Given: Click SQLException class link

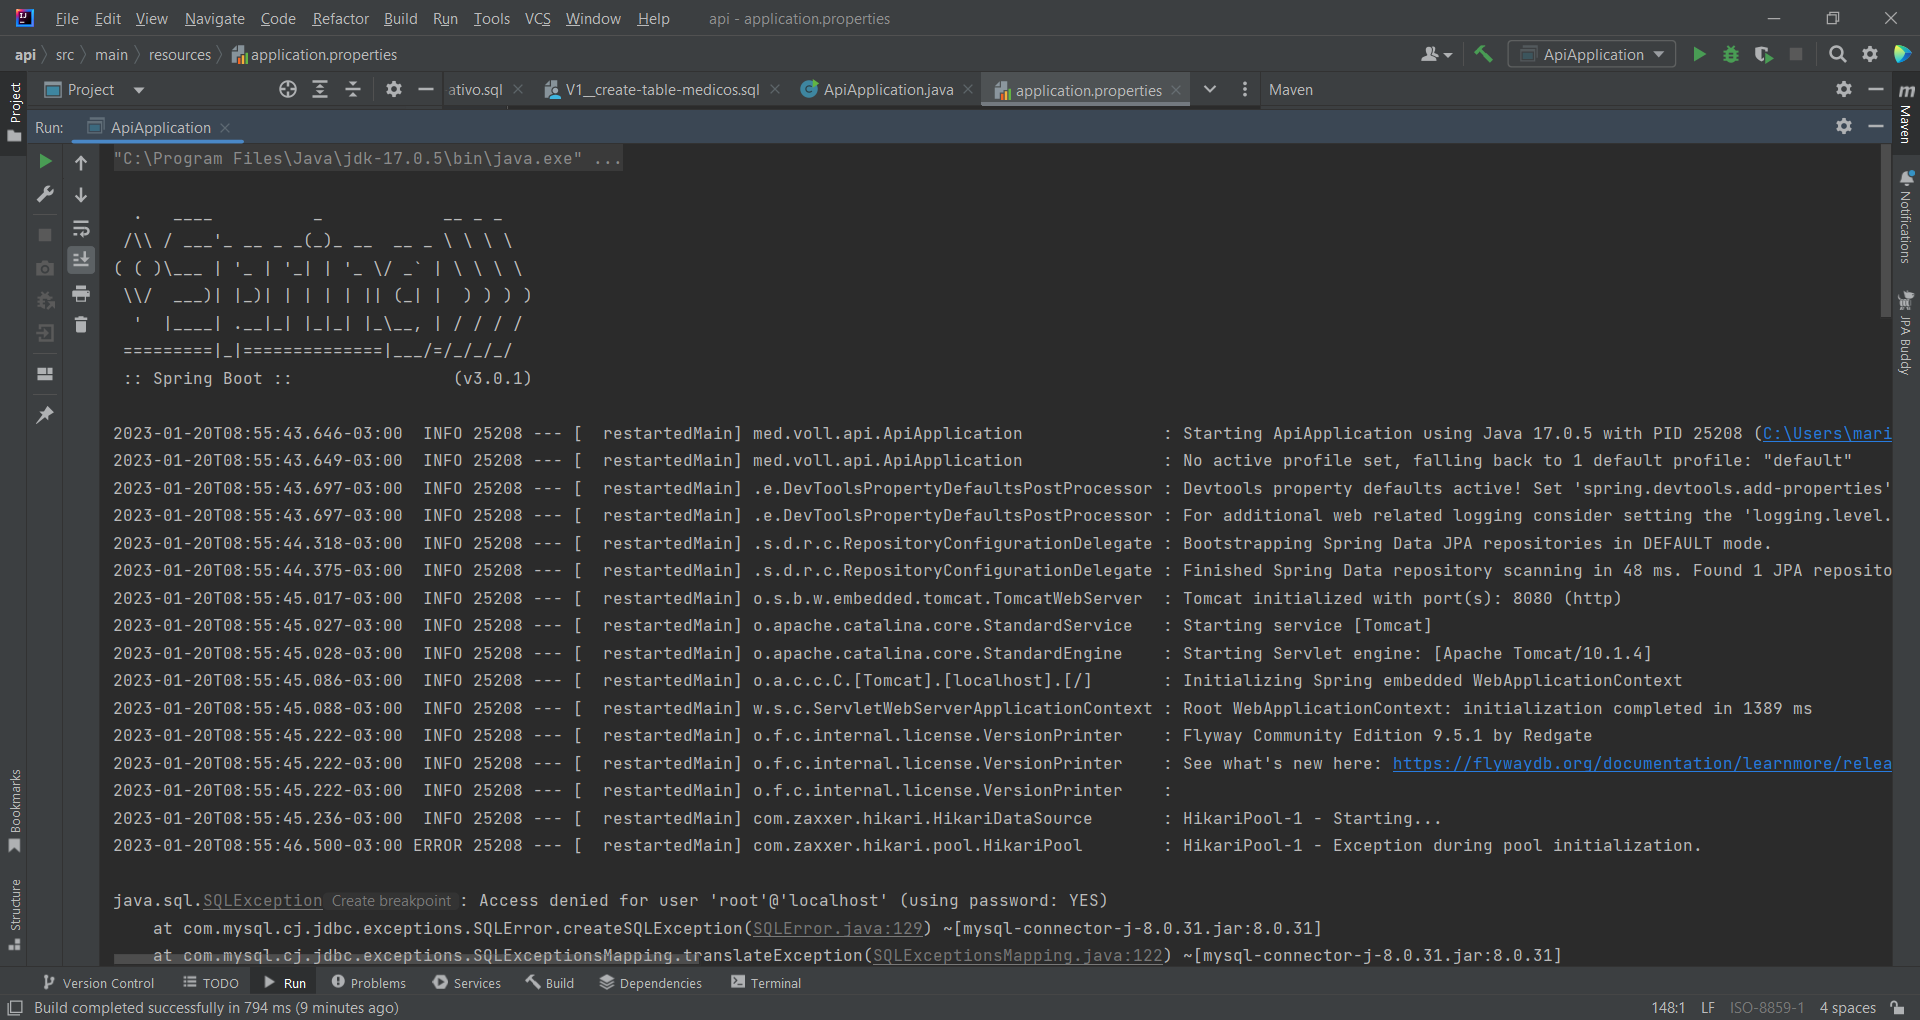Looking at the screenshot, I should tap(262, 900).
